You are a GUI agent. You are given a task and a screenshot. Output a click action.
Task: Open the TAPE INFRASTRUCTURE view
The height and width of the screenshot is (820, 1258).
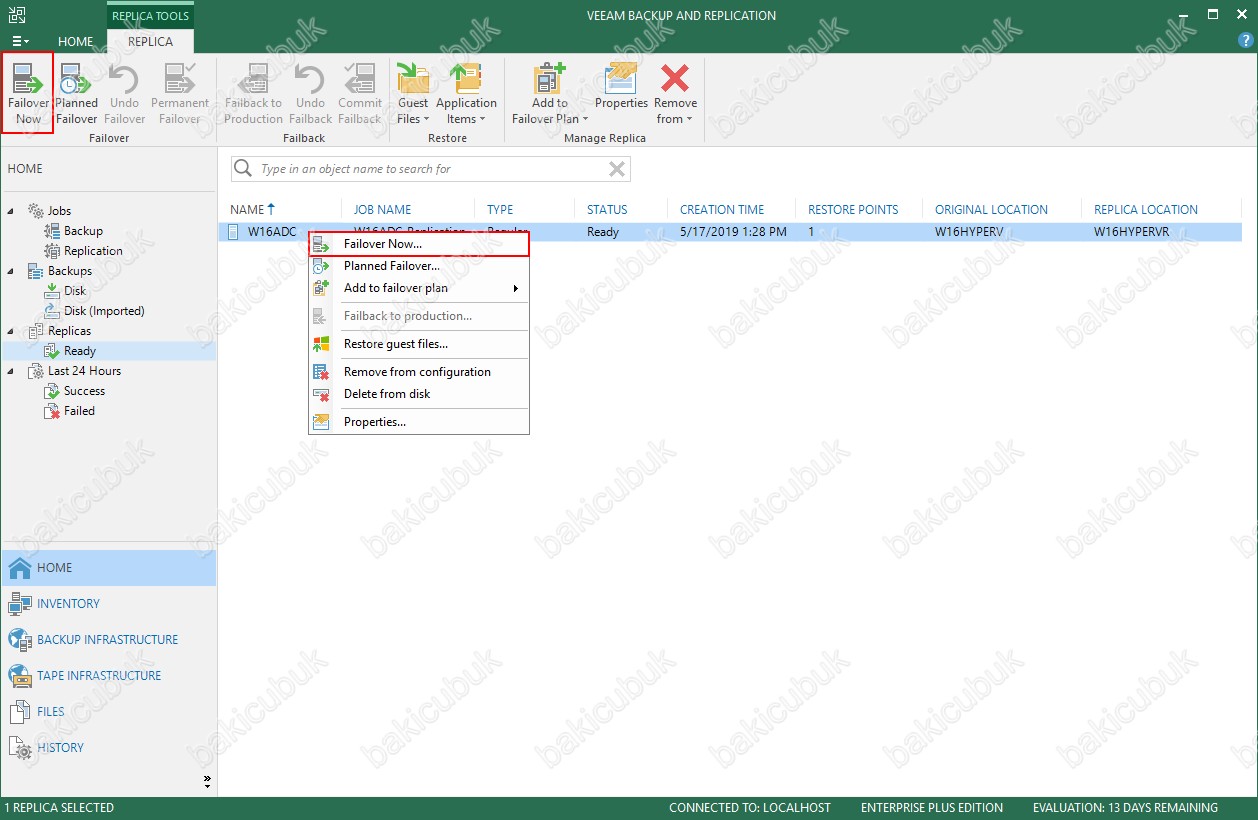coord(108,676)
